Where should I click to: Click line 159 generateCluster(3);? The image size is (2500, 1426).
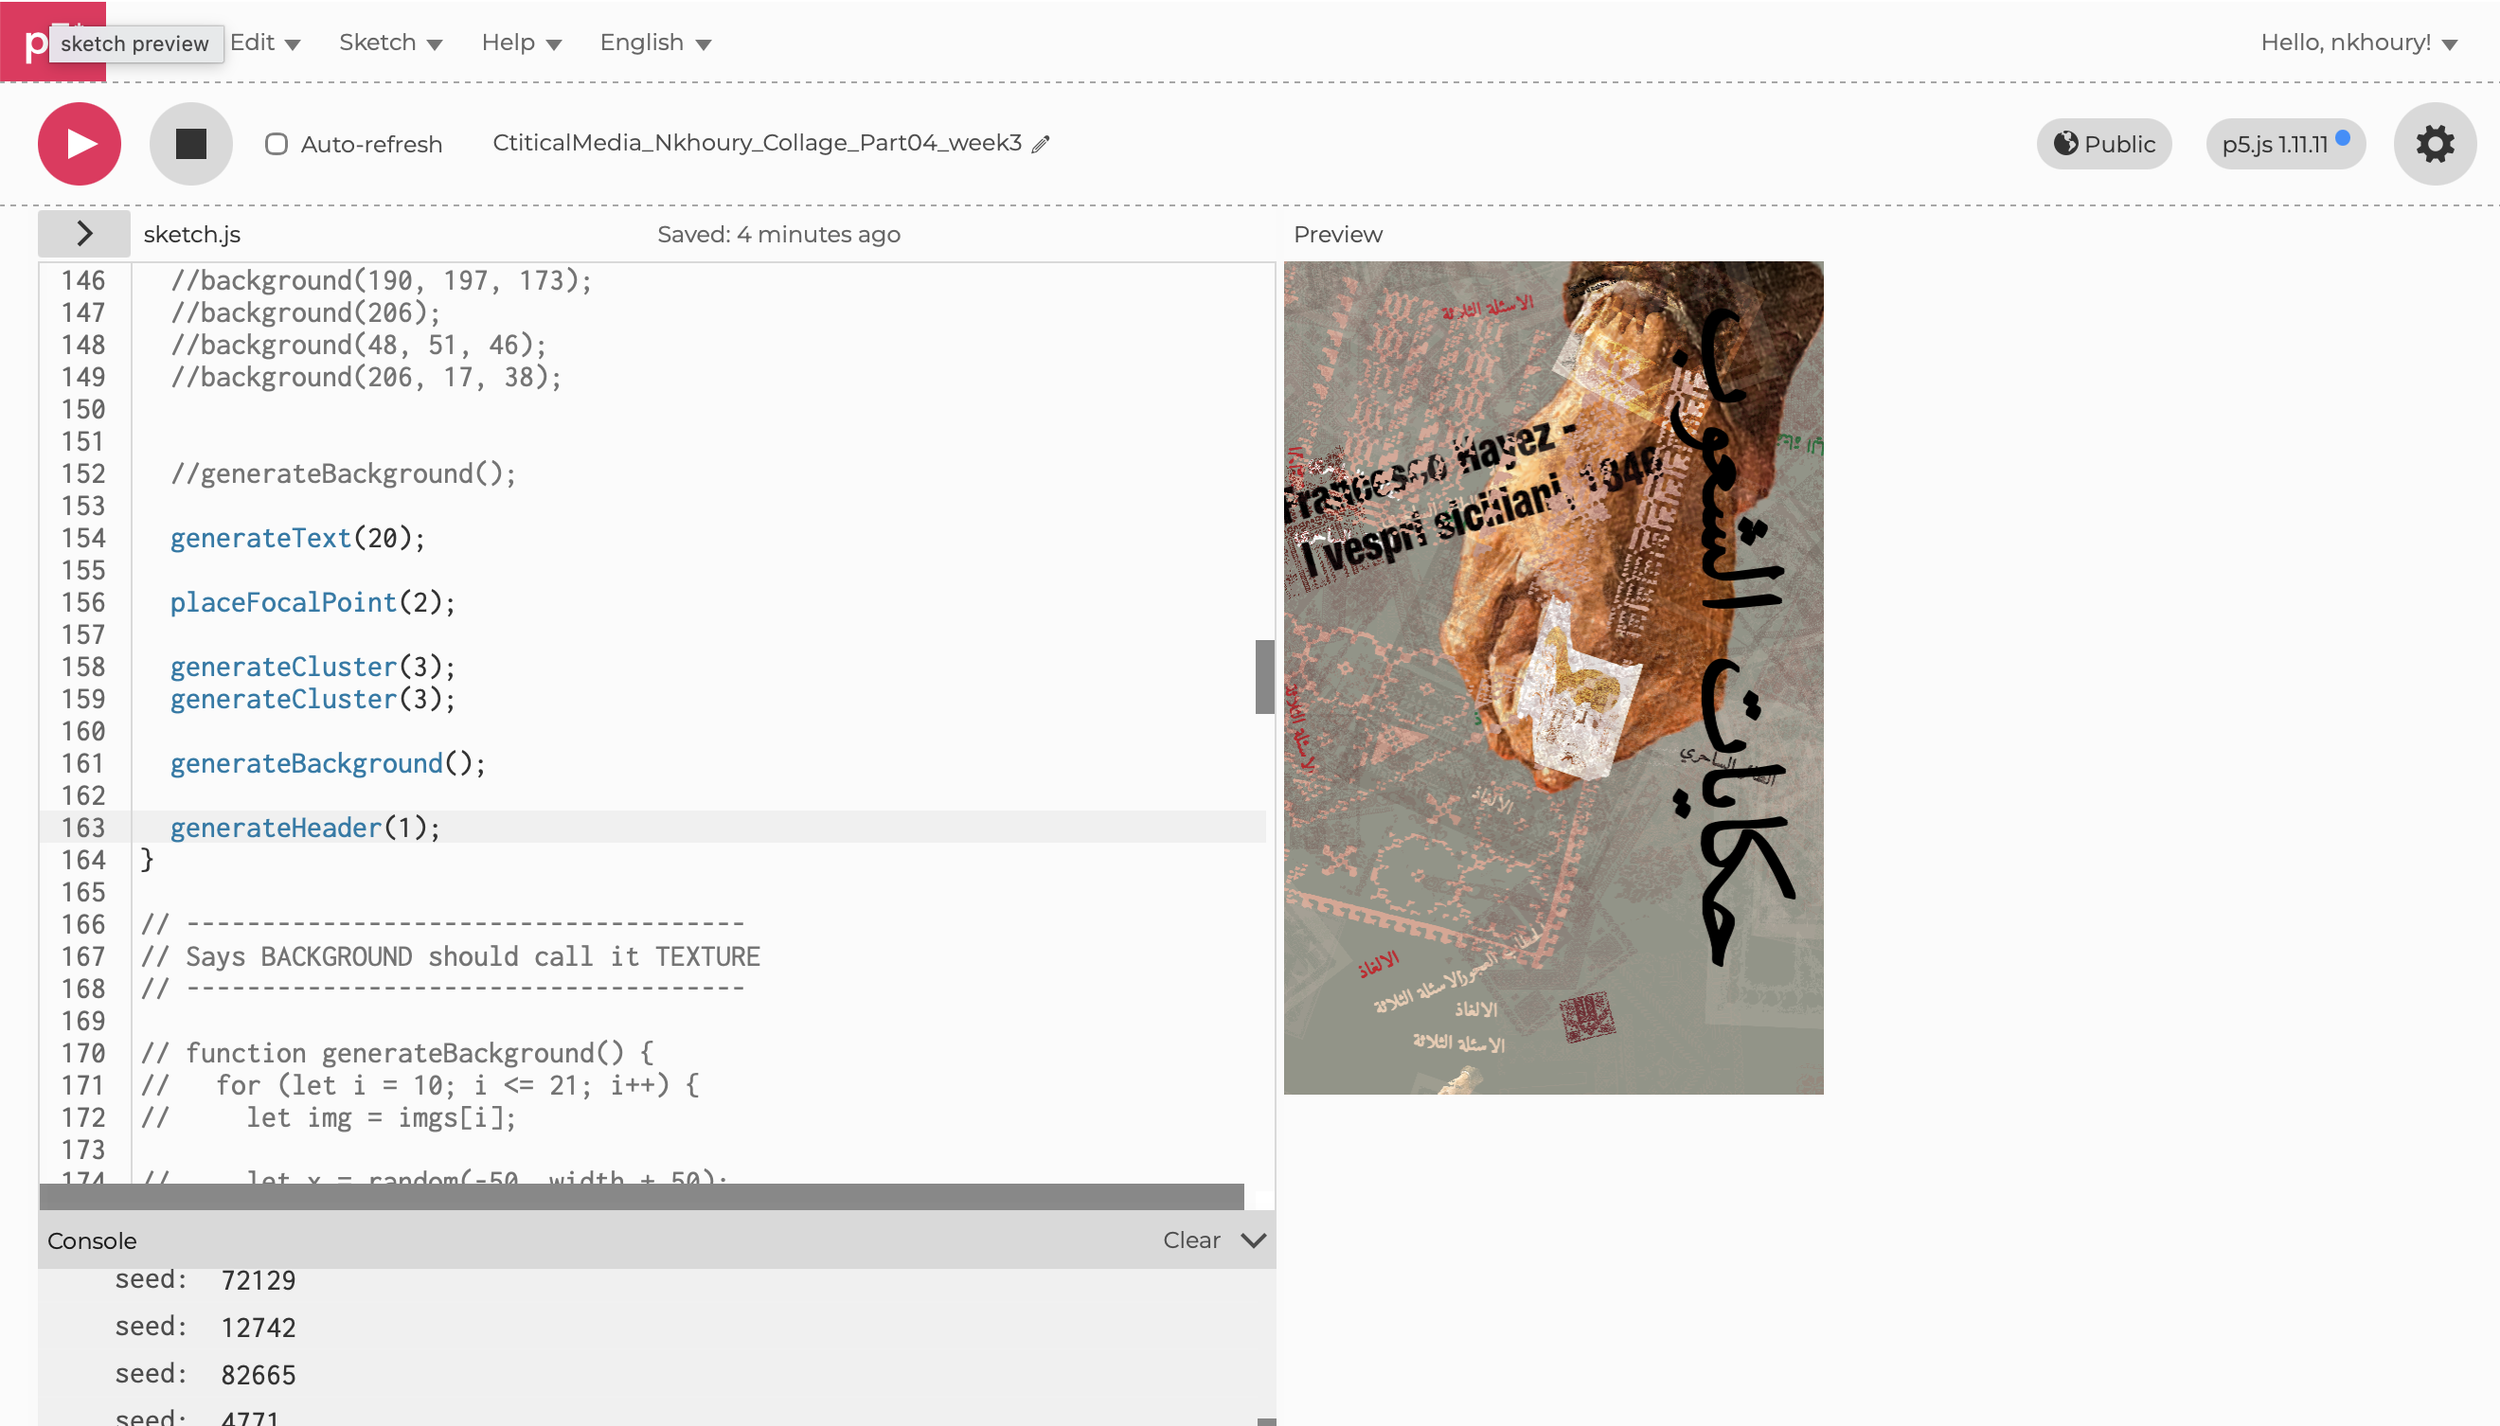tap(312, 699)
